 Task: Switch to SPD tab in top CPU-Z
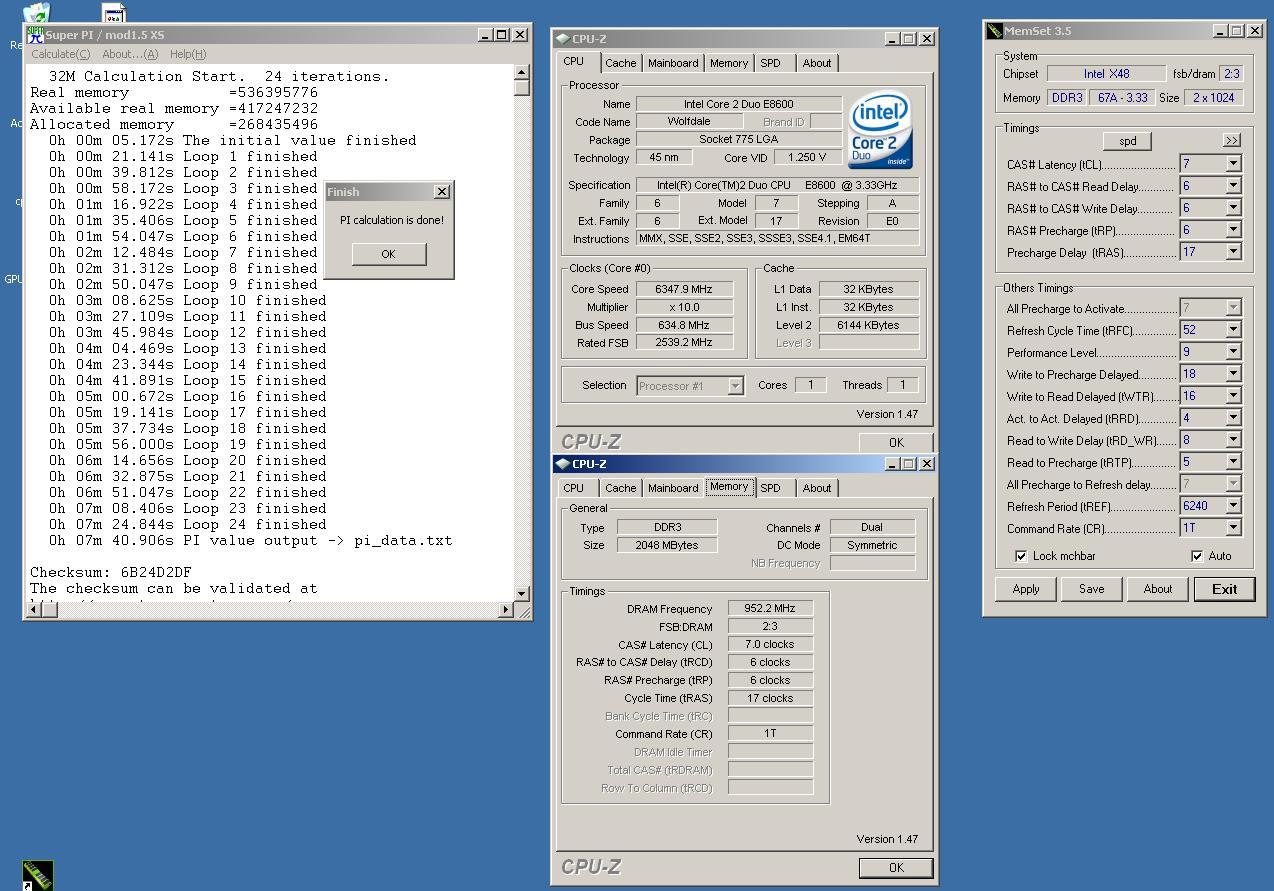(x=770, y=63)
